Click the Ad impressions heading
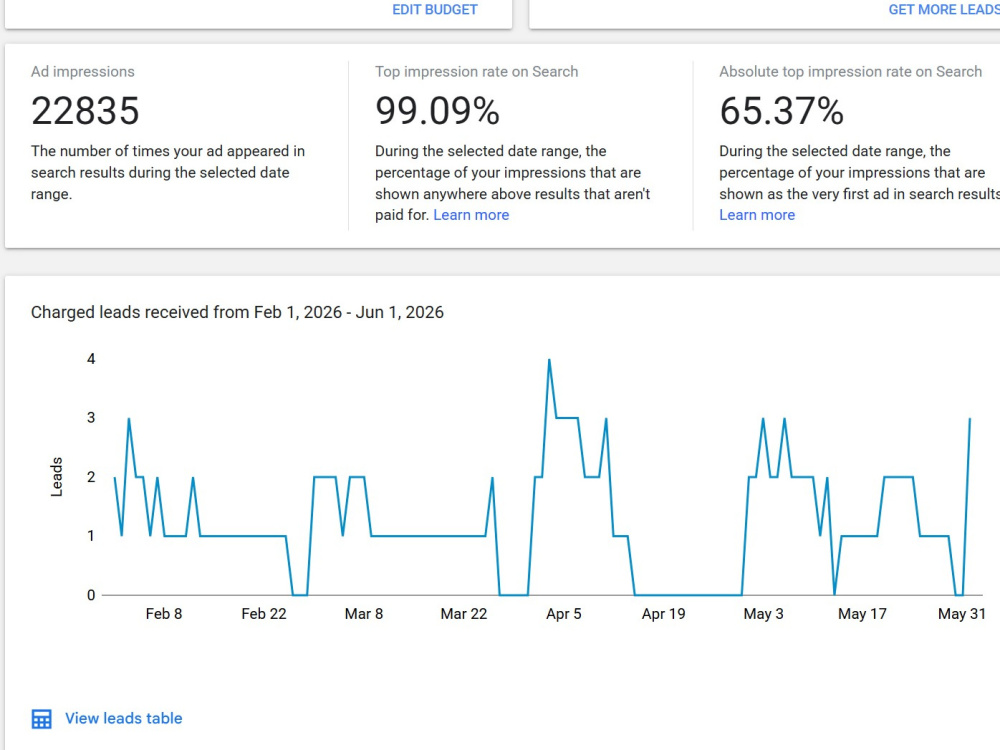 point(83,71)
